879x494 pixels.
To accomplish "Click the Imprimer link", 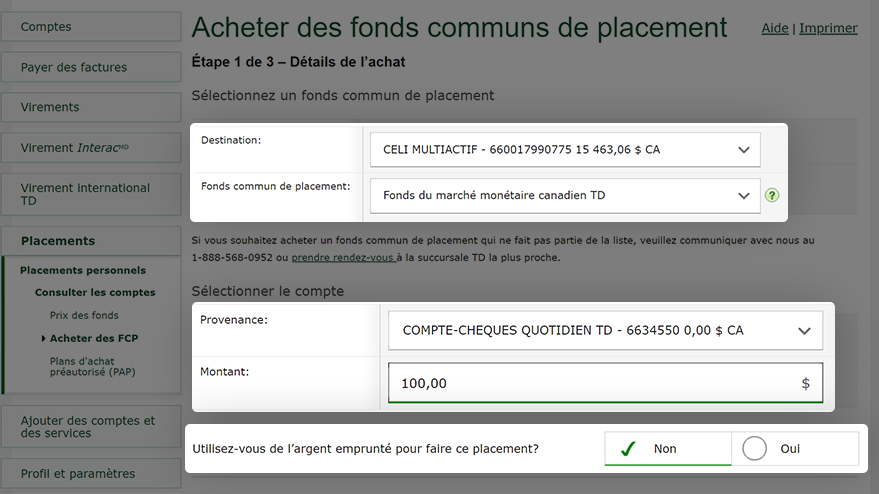I will (828, 28).
